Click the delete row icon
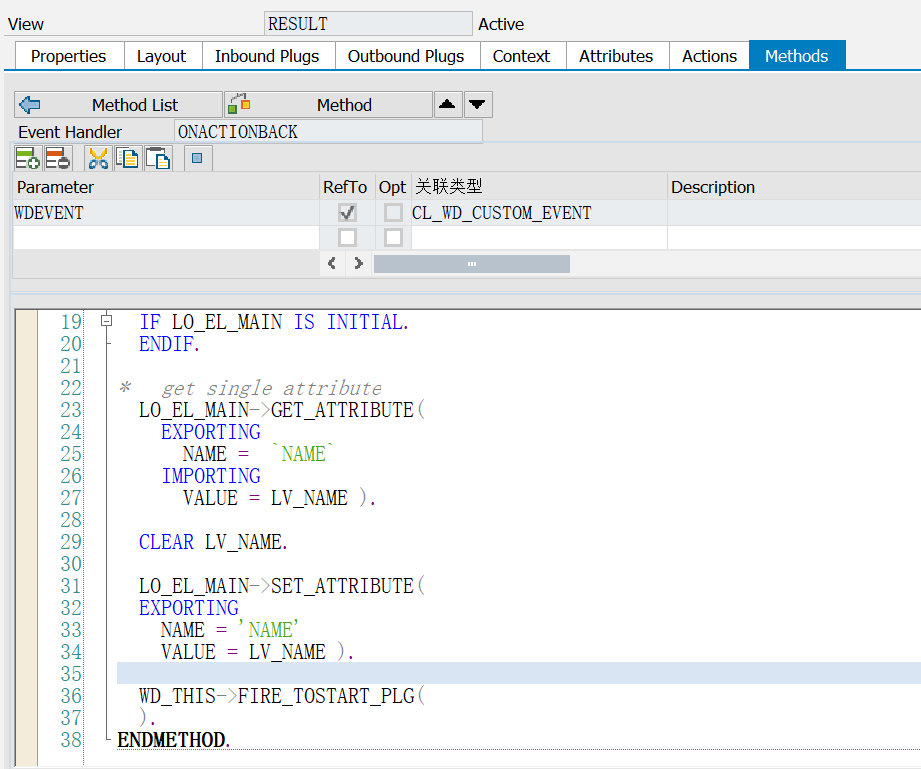This screenshot has height=769, width=921. pyautogui.click(x=58, y=158)
